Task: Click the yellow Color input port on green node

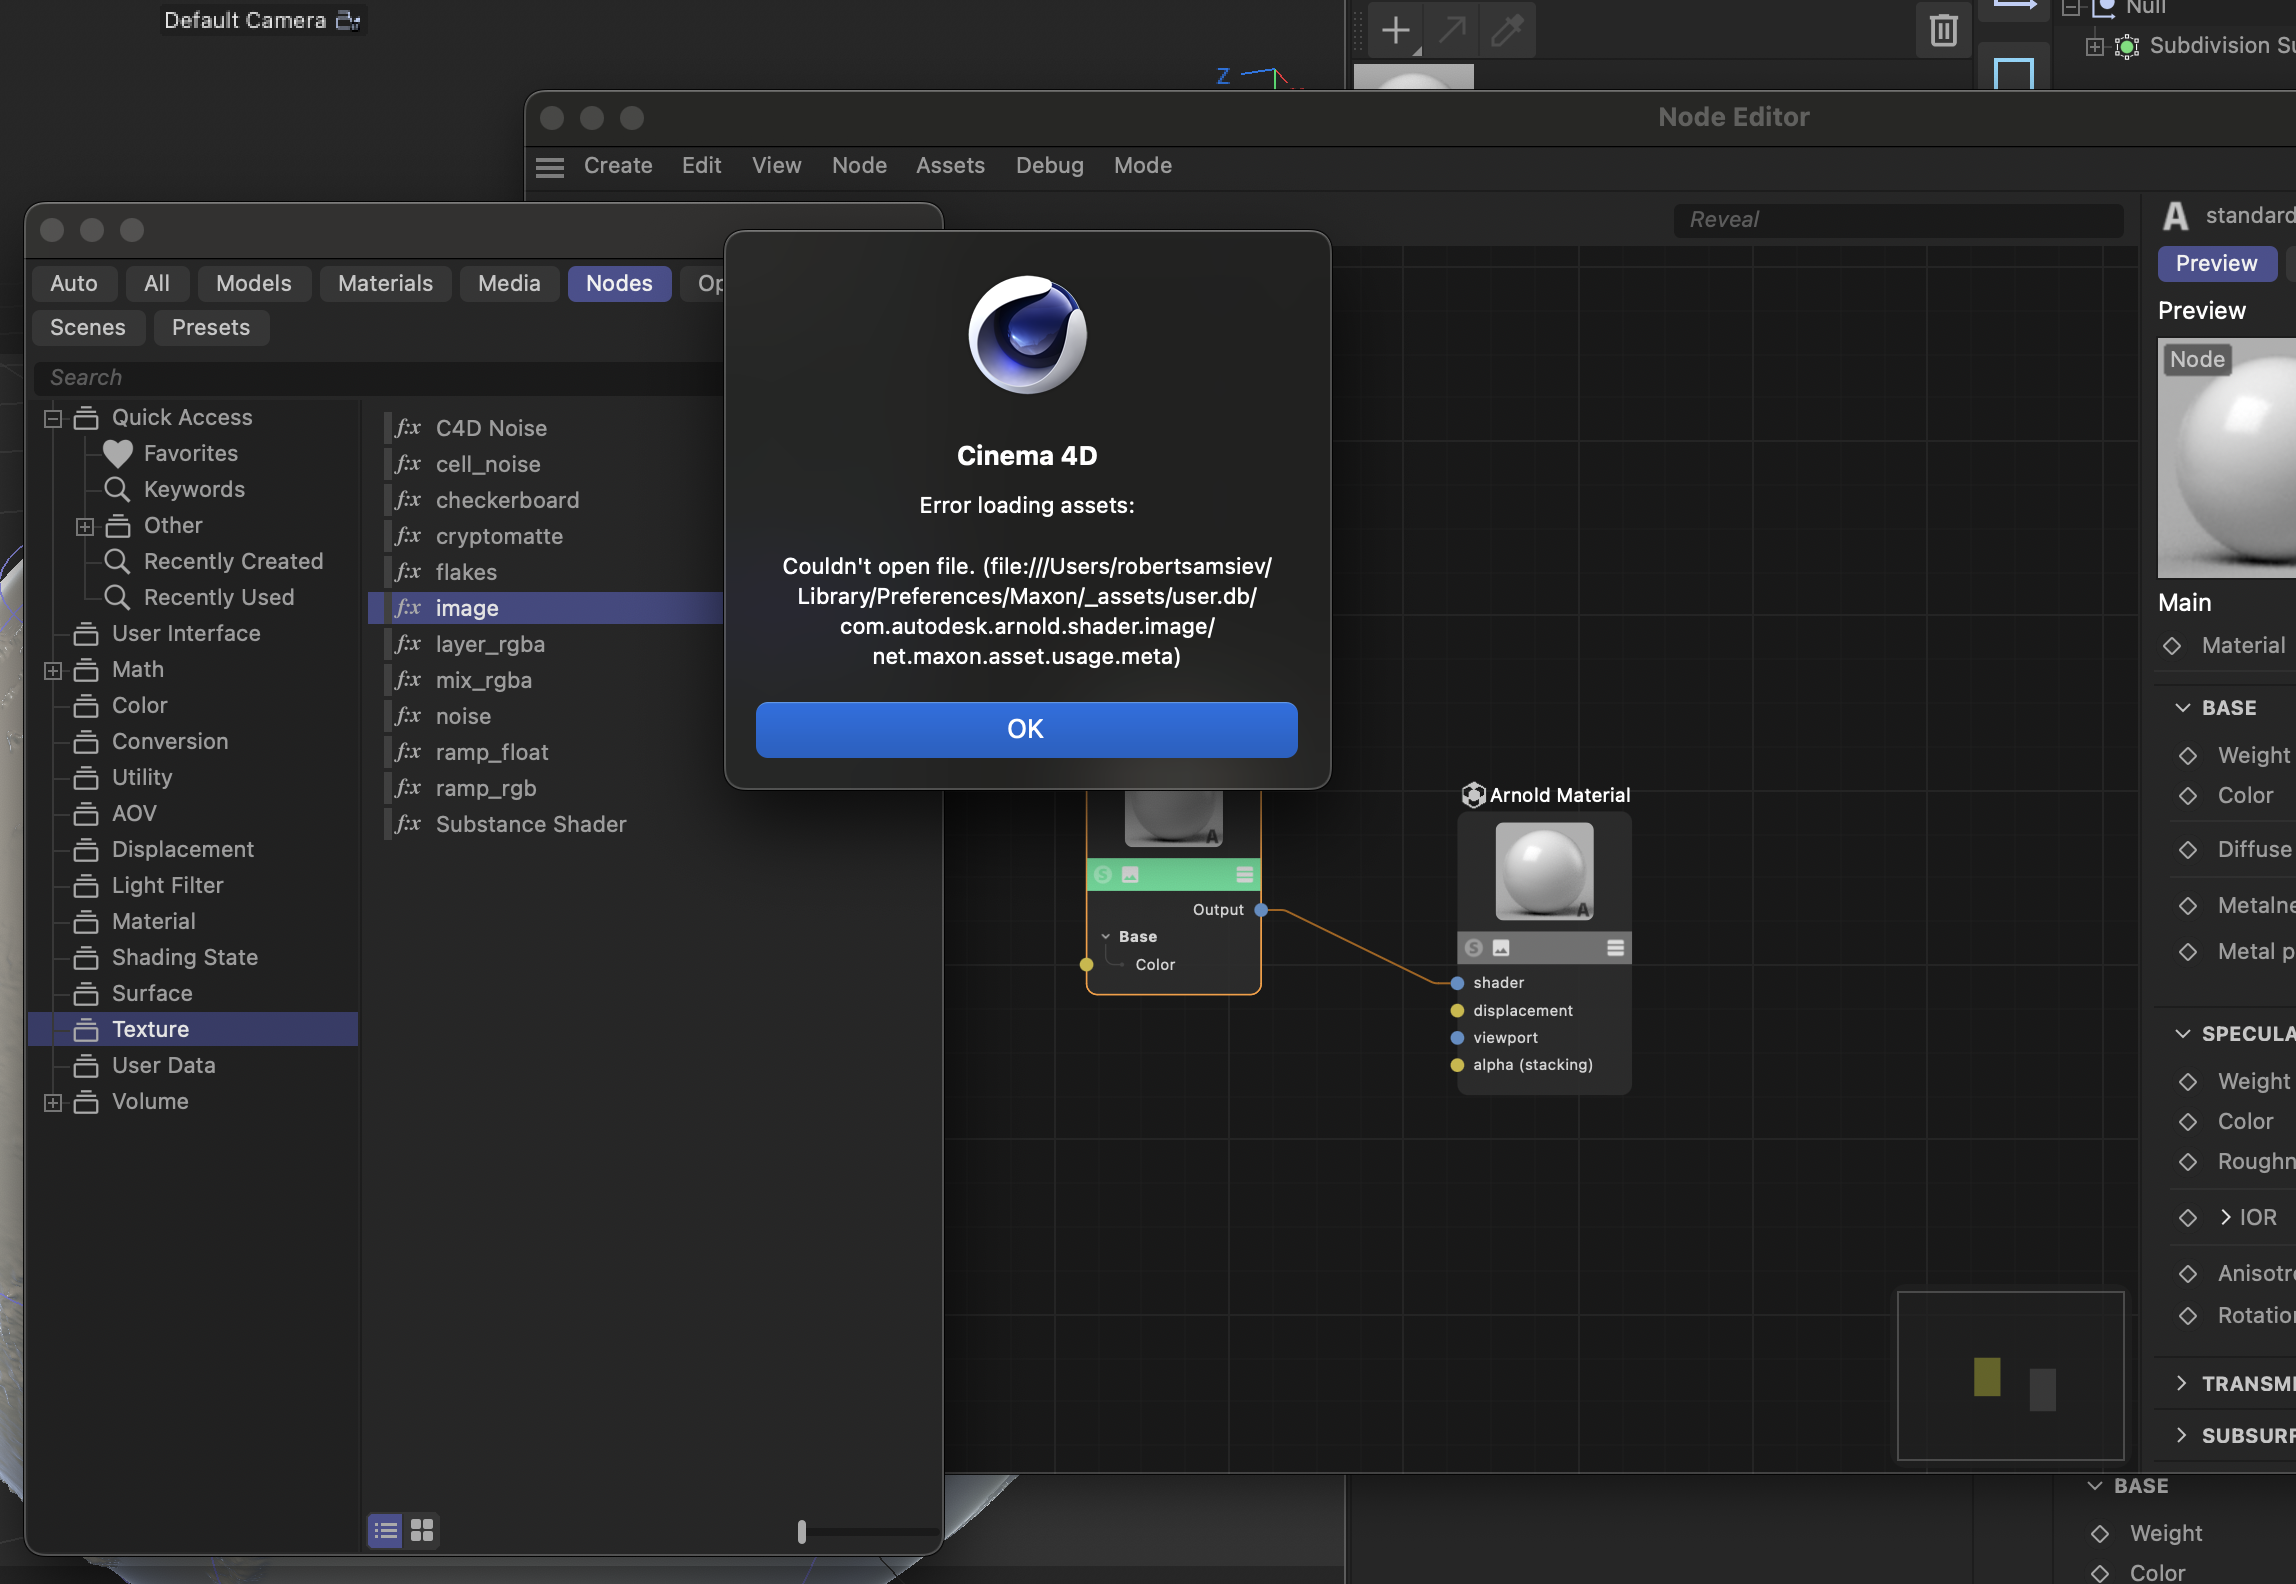Action: tap(1087, 965)
